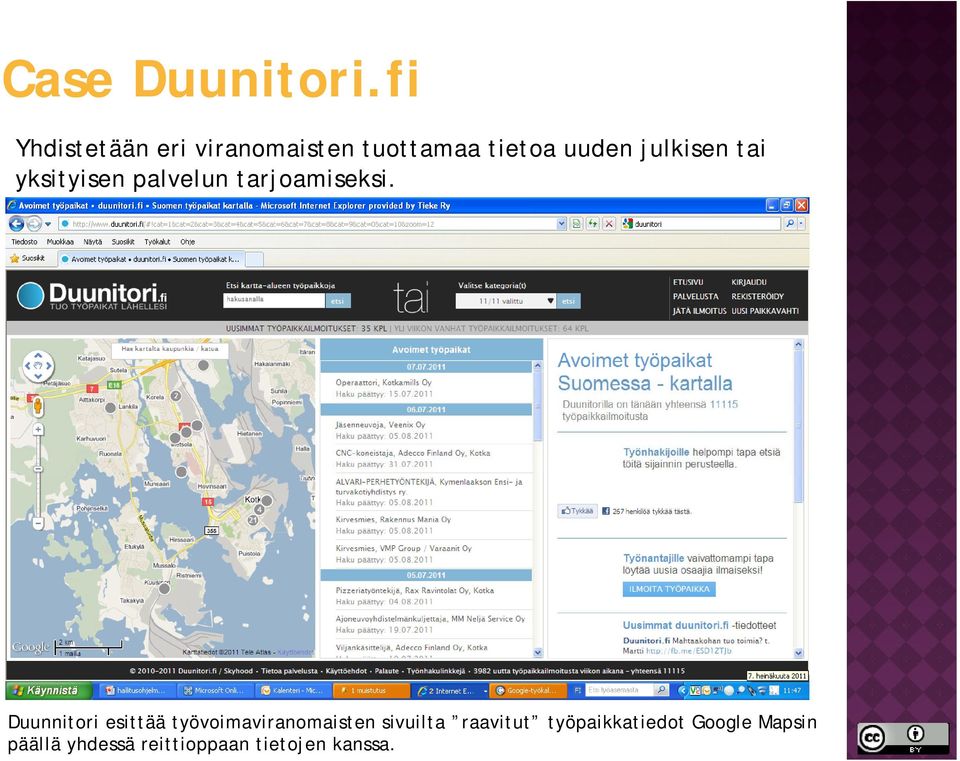This screenshot has width=960, height=761.
Task: Click JÄTÄ ILMOITUS link
Action: point(699,311)
